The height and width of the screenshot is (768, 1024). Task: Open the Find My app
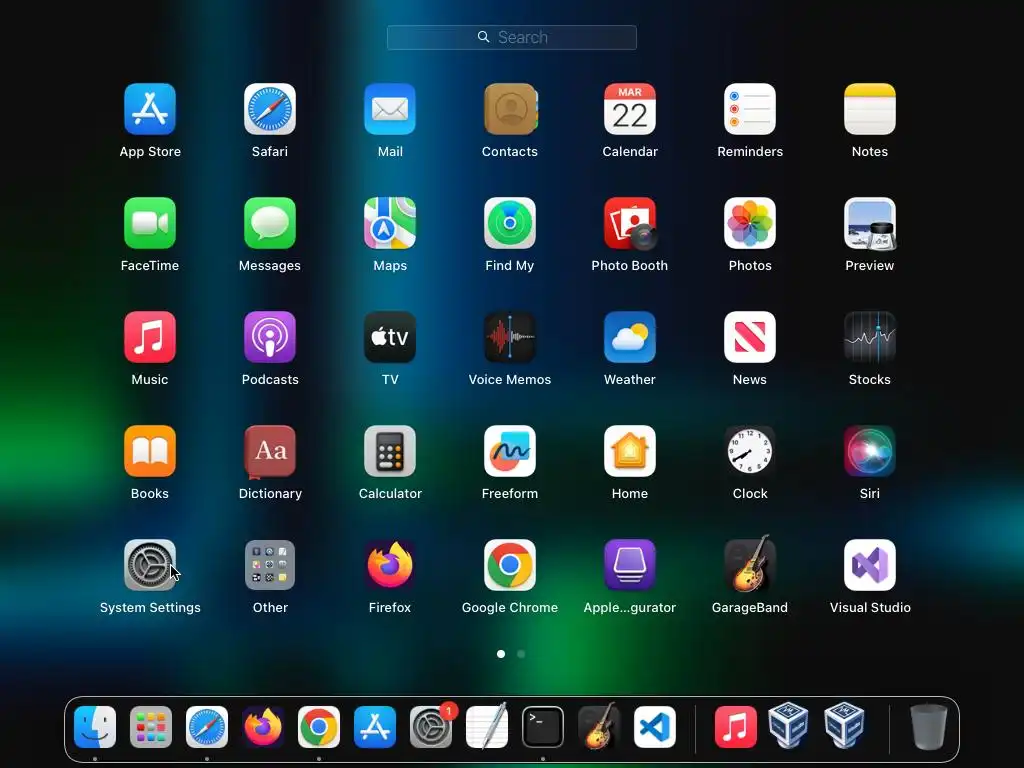pos(510,223)
